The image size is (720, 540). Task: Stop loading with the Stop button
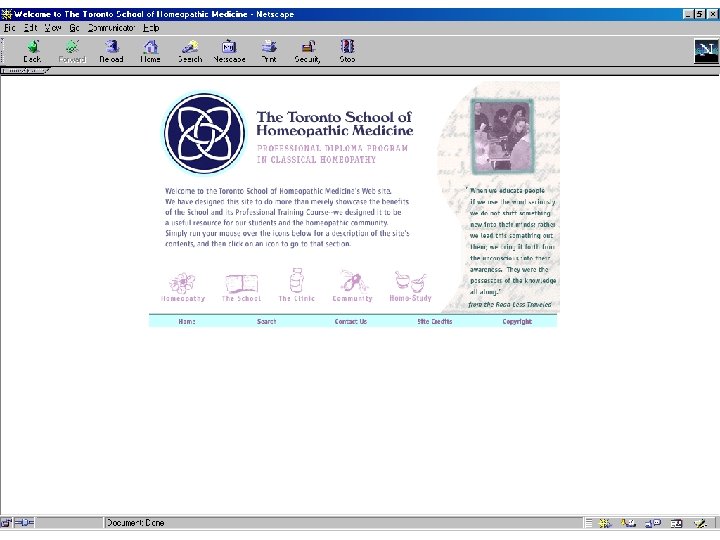[347, 51]
